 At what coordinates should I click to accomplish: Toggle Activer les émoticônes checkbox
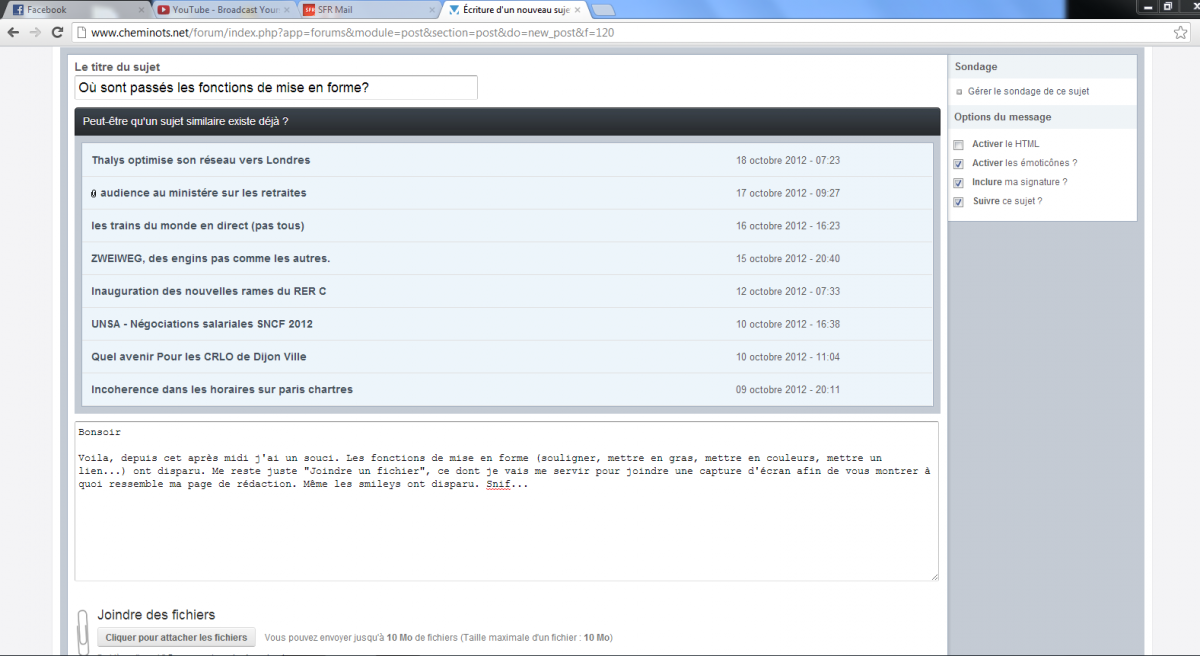(x=959, y=164)
